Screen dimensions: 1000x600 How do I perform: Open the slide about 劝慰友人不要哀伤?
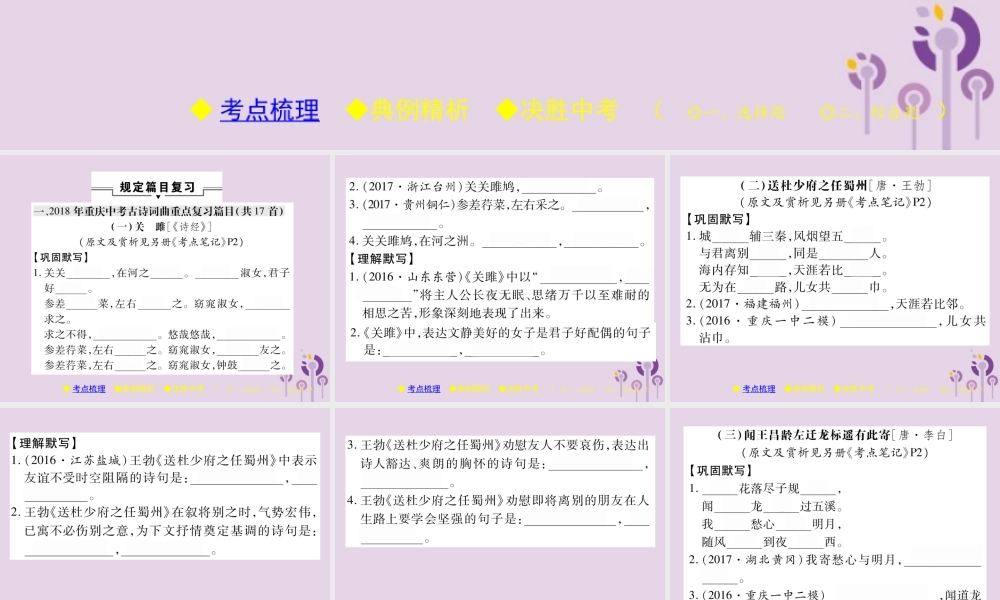click(500, 504)
